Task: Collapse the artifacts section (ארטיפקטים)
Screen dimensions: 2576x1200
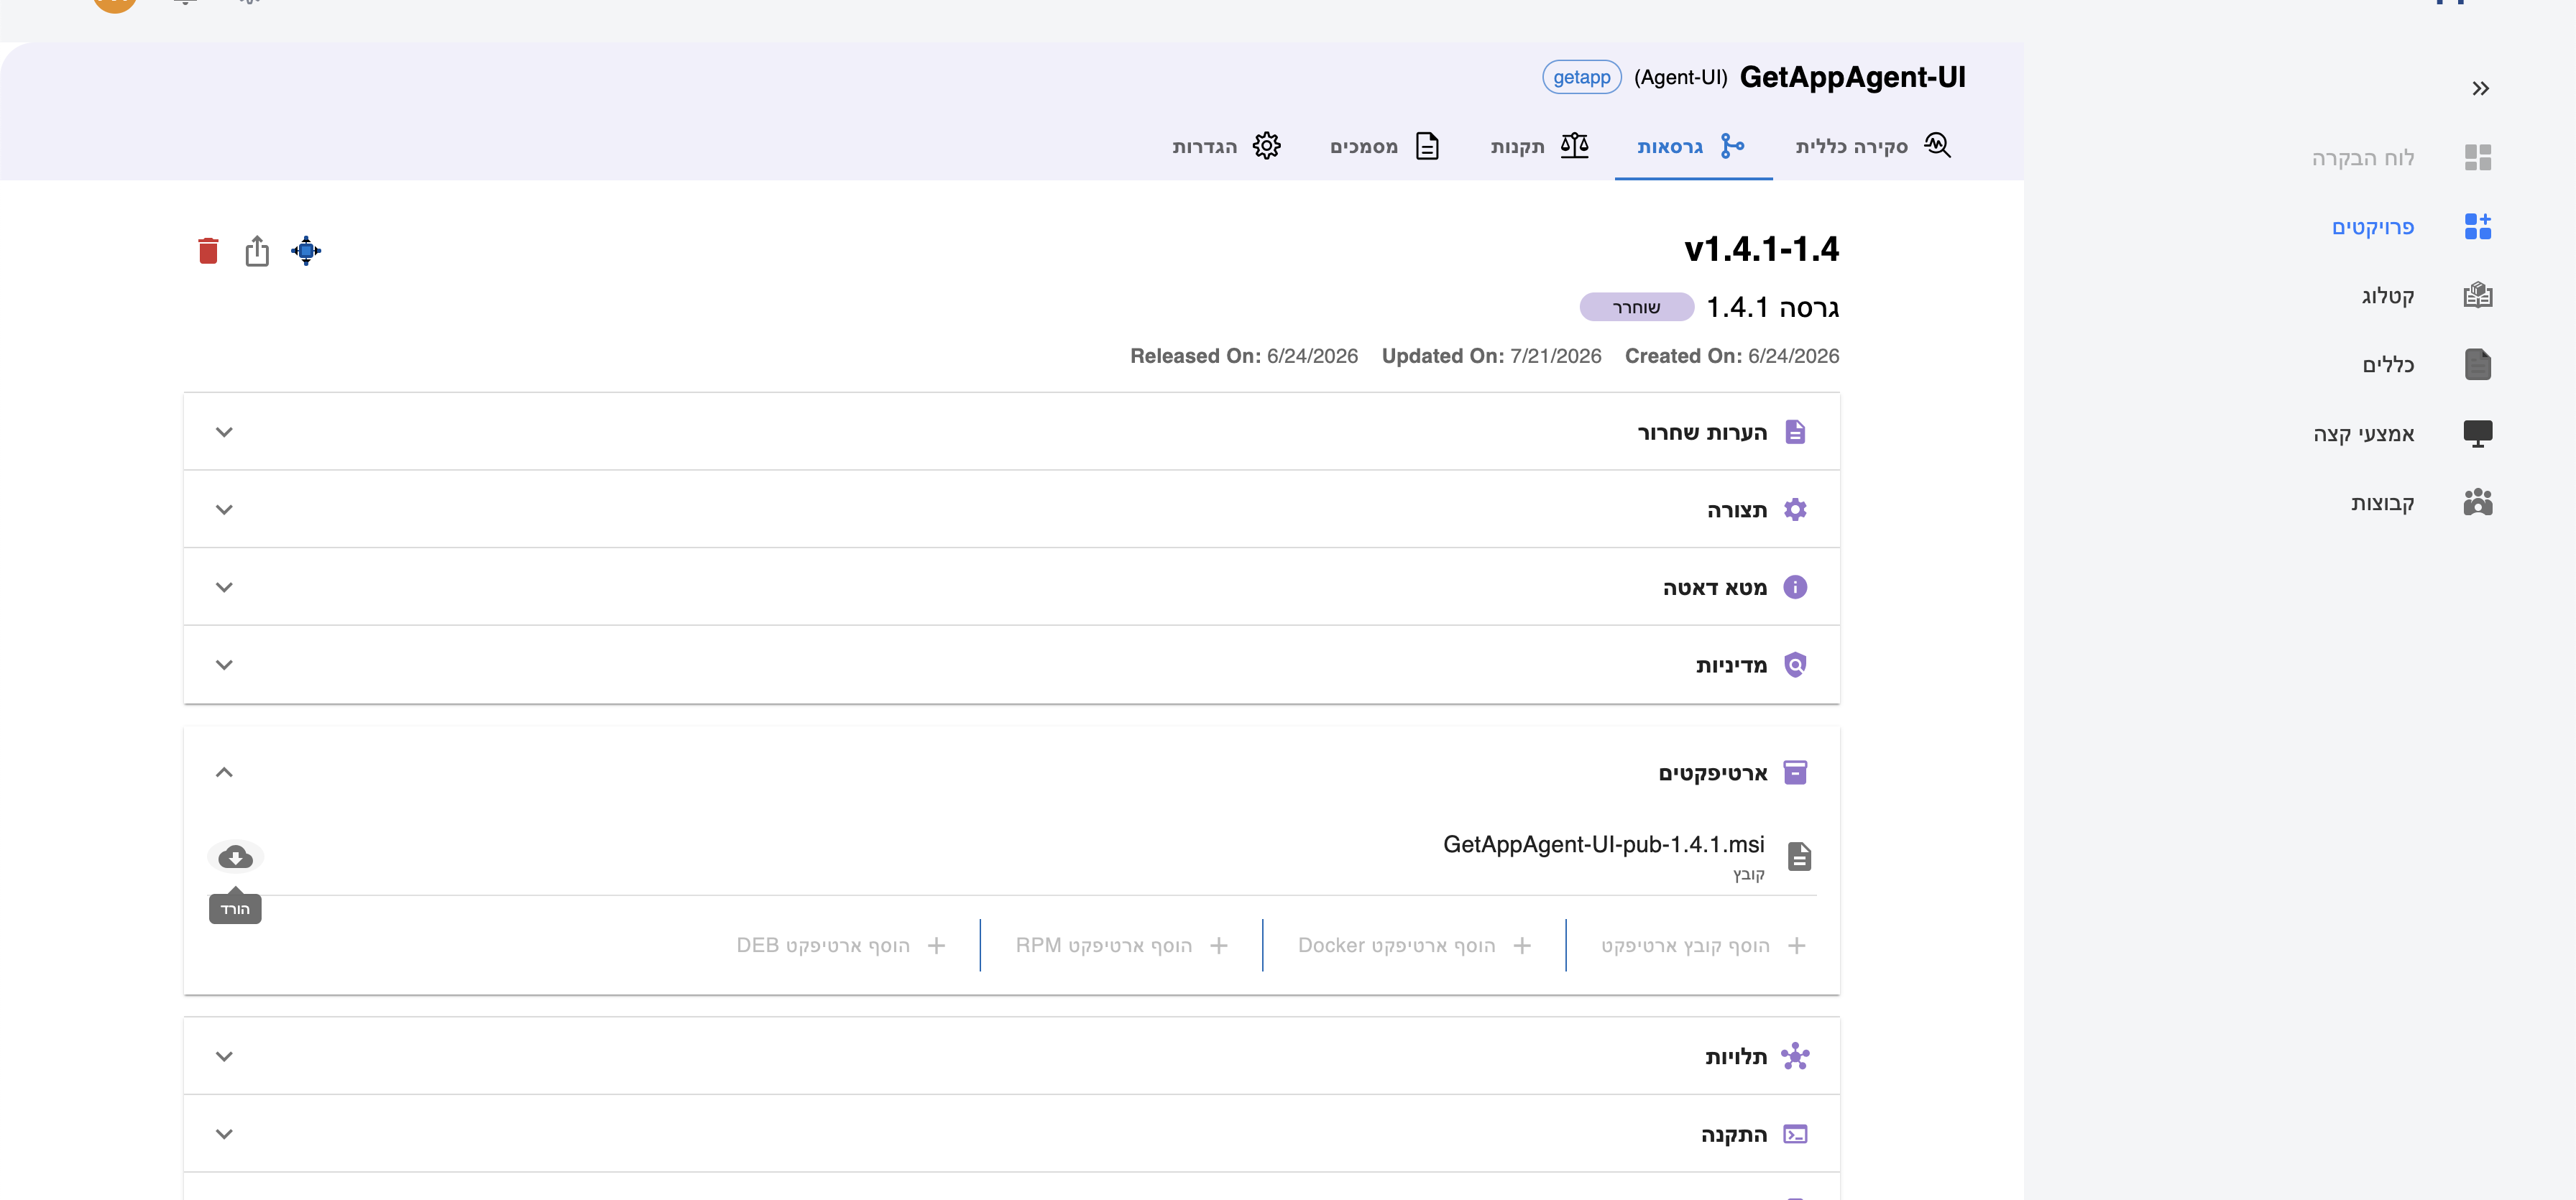Action: pos(224,772)
